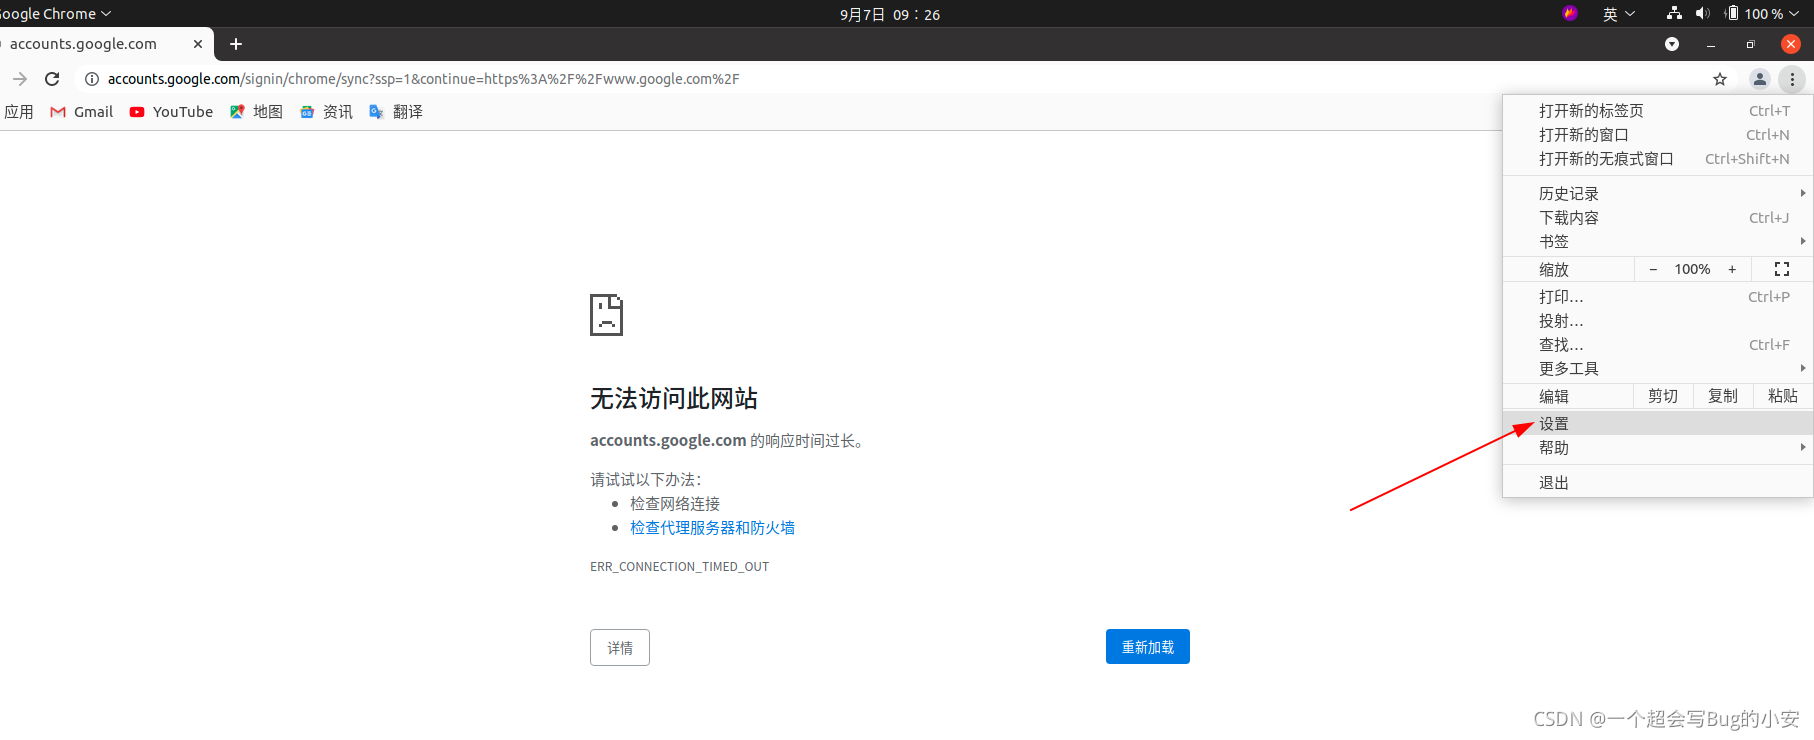This screenshot has height=740, width=1814.
Task: Click the 详情 details button
Action: 620,648
